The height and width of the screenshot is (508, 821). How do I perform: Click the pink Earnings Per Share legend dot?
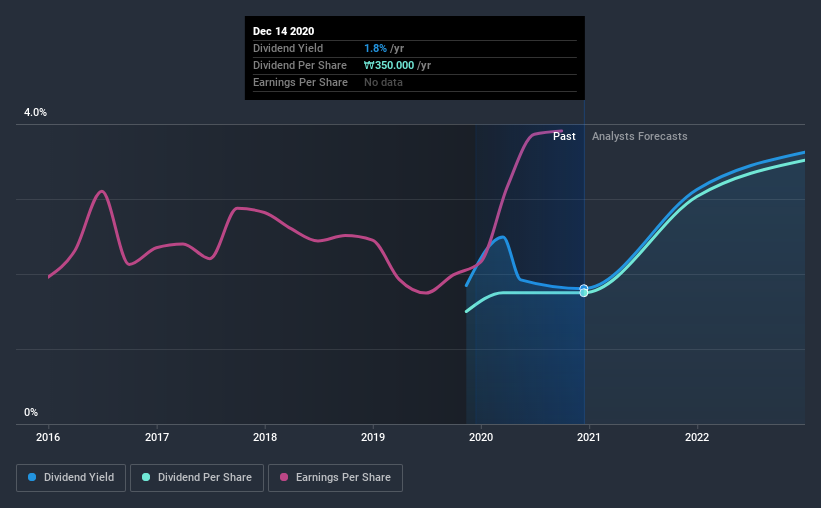(284, 477)
